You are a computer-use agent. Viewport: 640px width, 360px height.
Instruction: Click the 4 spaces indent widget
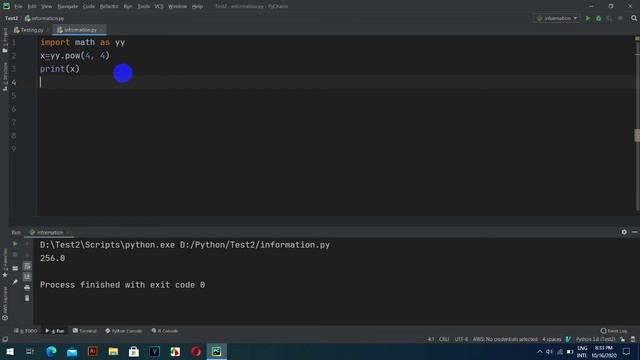(551, 339)
